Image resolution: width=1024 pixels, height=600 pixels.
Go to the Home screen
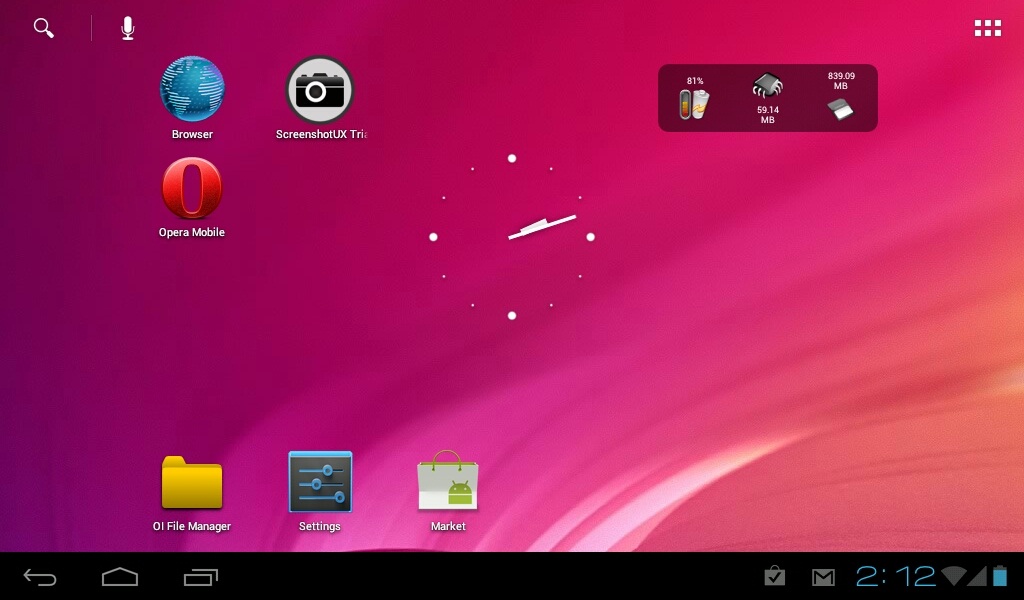click(x=120, y=577)
